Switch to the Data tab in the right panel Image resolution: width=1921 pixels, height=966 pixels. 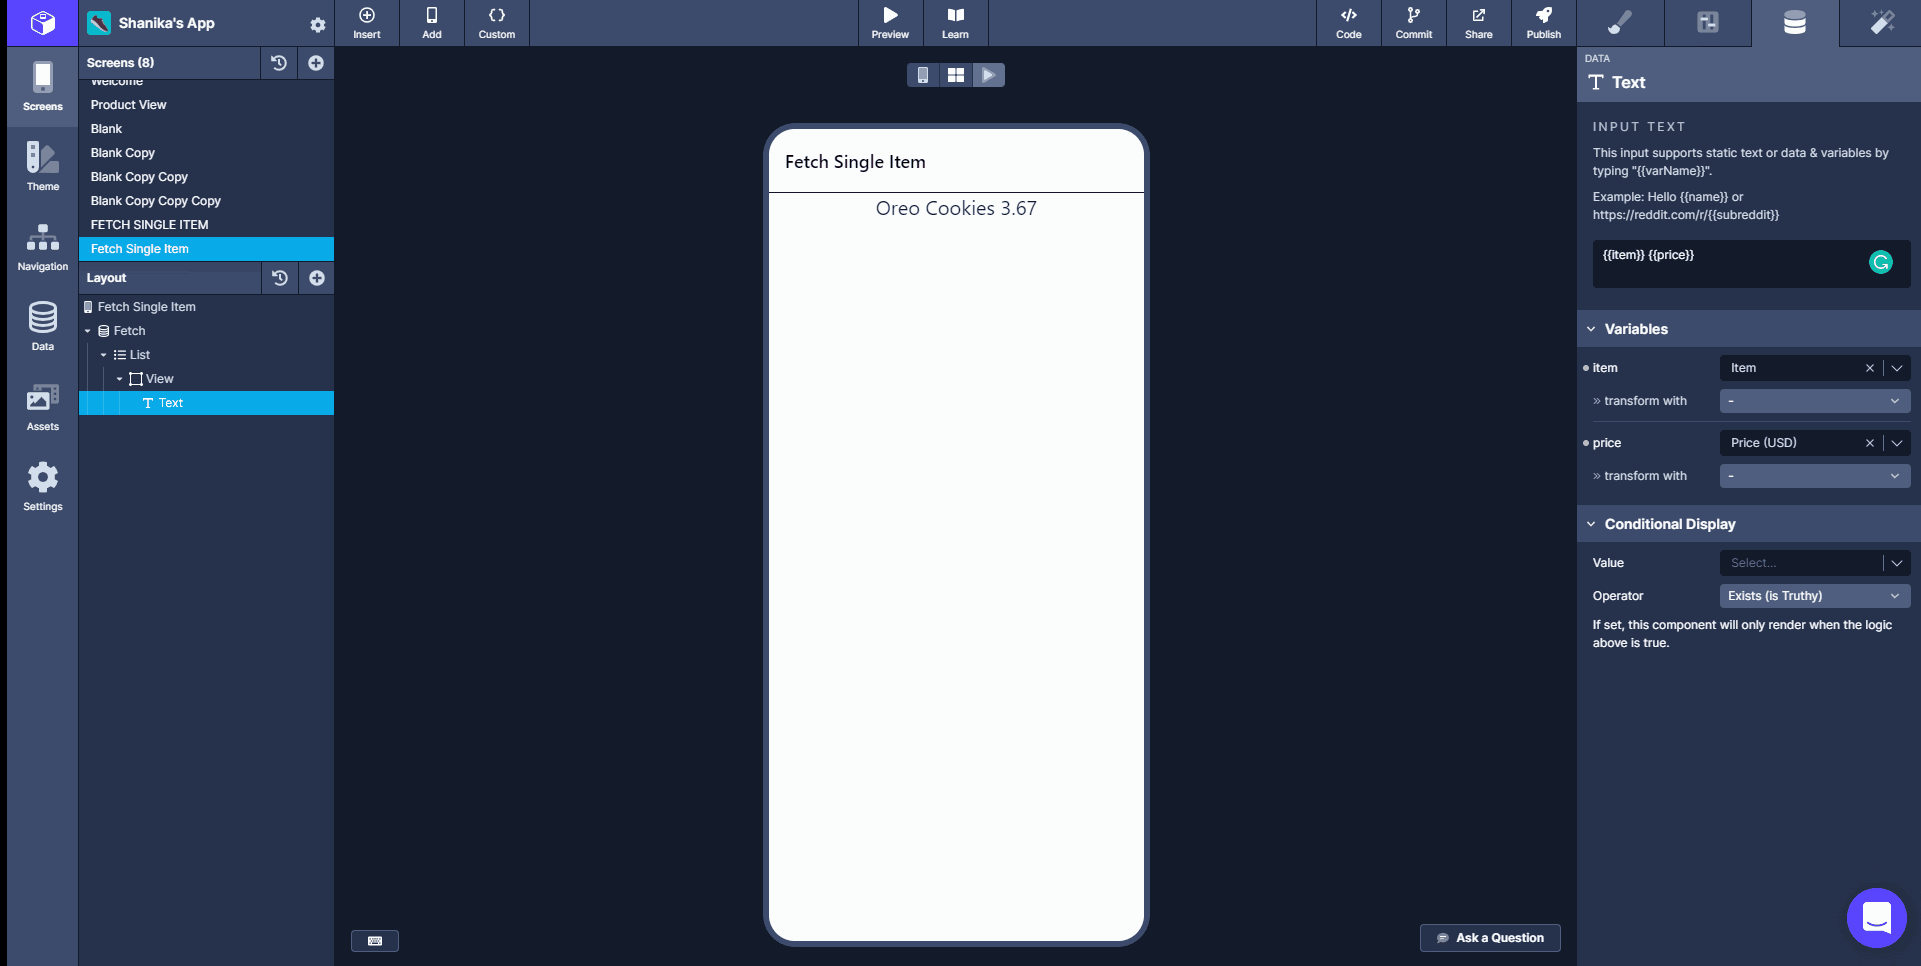click(x=1794, y=22)
